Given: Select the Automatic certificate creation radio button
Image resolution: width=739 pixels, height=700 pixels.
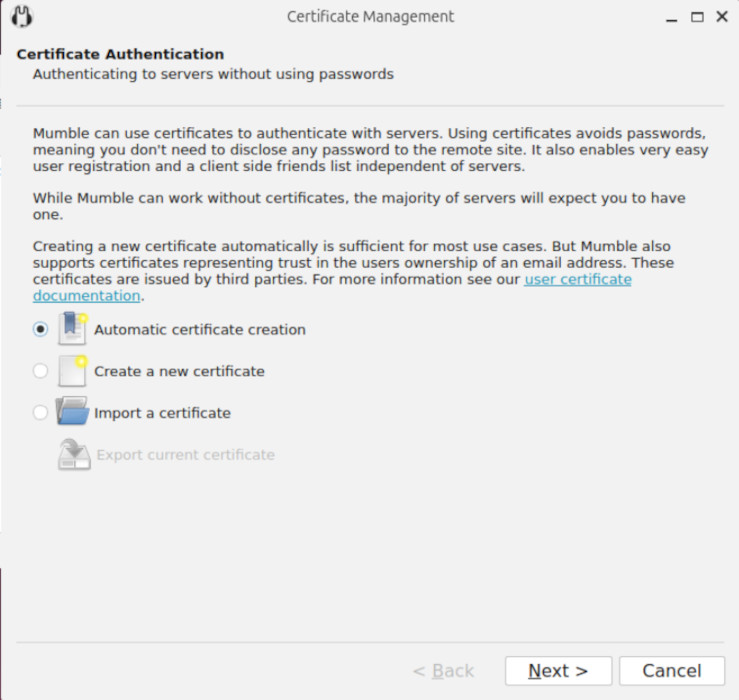Looking at the screenshot, I should point(41,329).
